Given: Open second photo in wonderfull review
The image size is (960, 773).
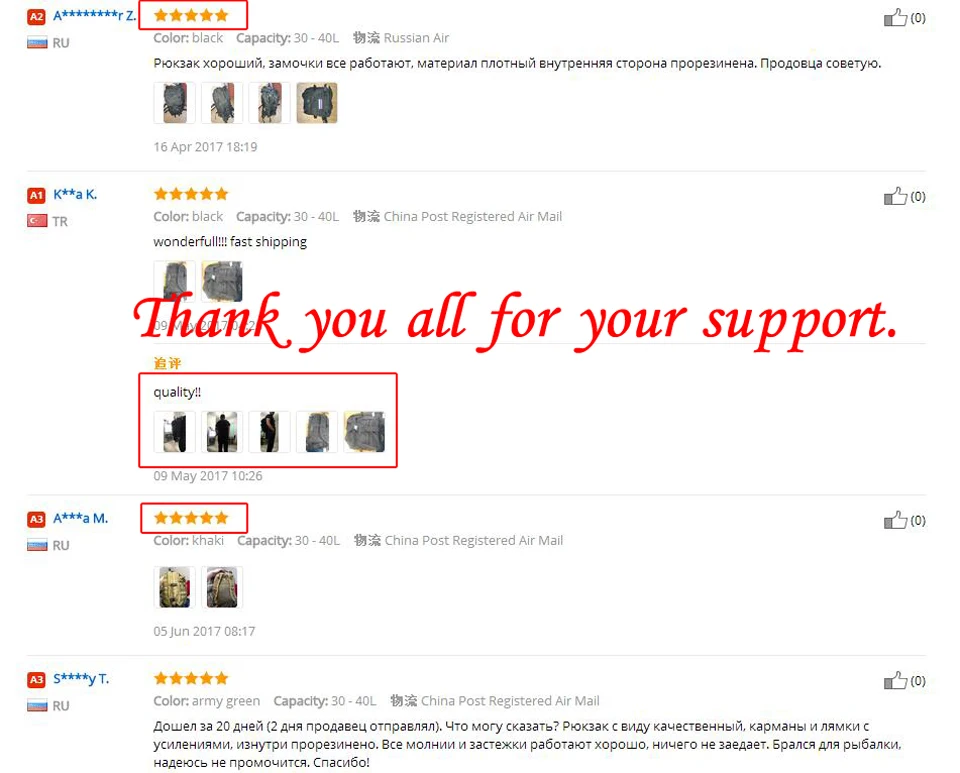Looking at the screenshot, I should click(x=222, y=282).
